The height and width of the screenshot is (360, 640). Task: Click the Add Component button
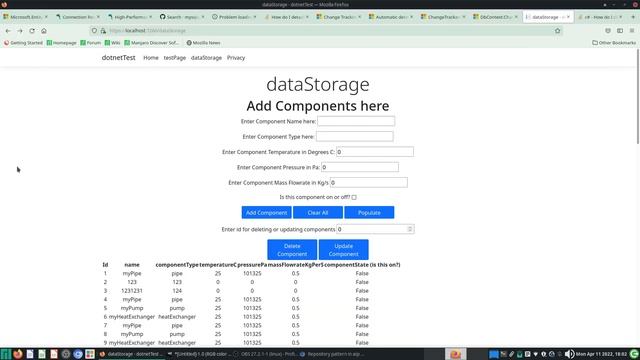(267, 212)
